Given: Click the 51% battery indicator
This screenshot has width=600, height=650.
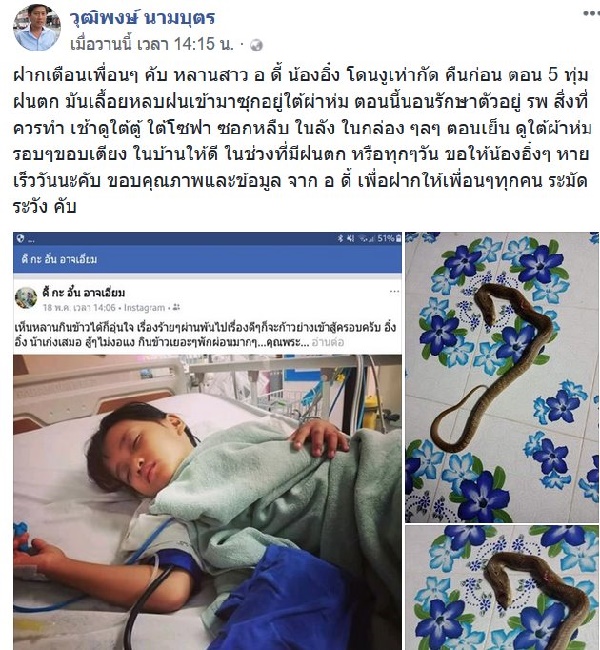Looking at the screenshot, I should (x=389, y=238).
